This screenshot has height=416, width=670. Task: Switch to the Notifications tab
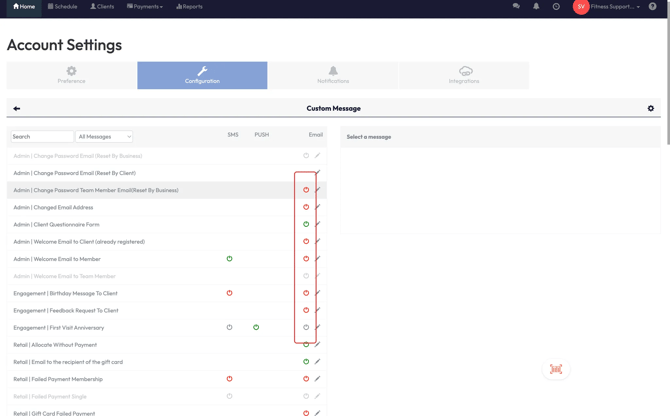(333, 75)
